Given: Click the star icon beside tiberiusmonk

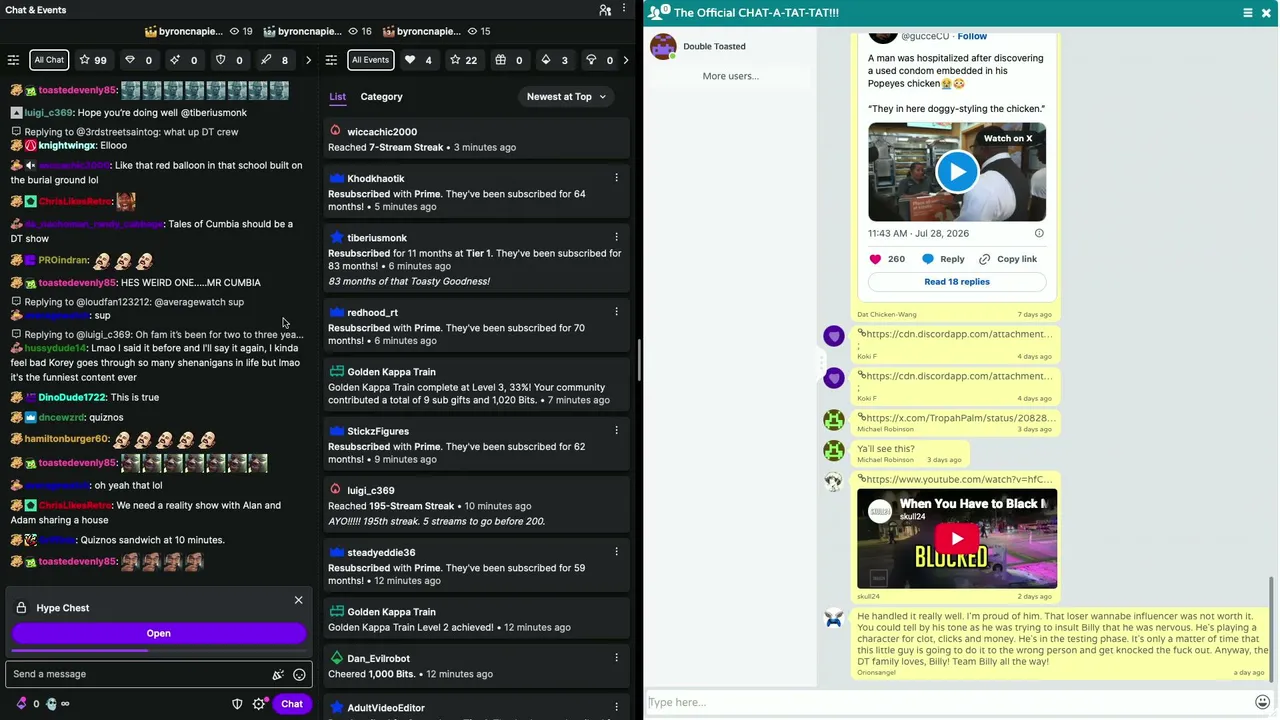Looking at the screenshot, I should pos(336,237).
